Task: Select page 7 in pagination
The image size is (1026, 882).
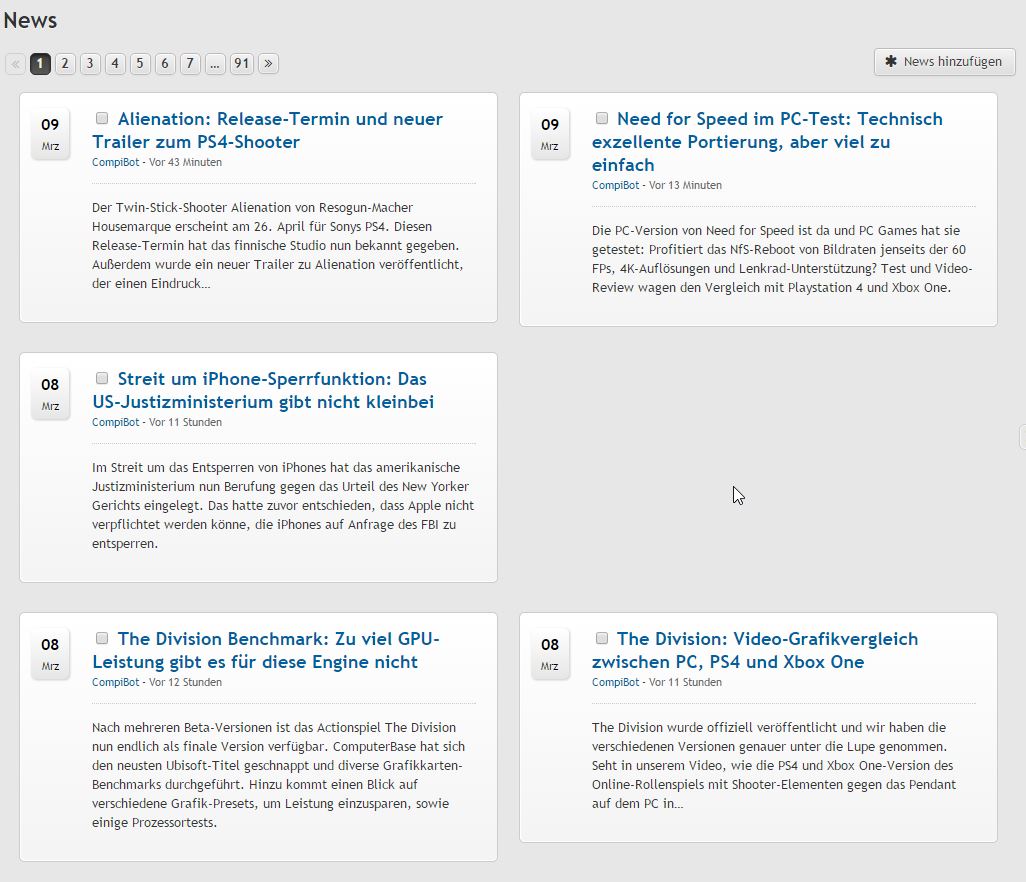Action: (190, 64)
